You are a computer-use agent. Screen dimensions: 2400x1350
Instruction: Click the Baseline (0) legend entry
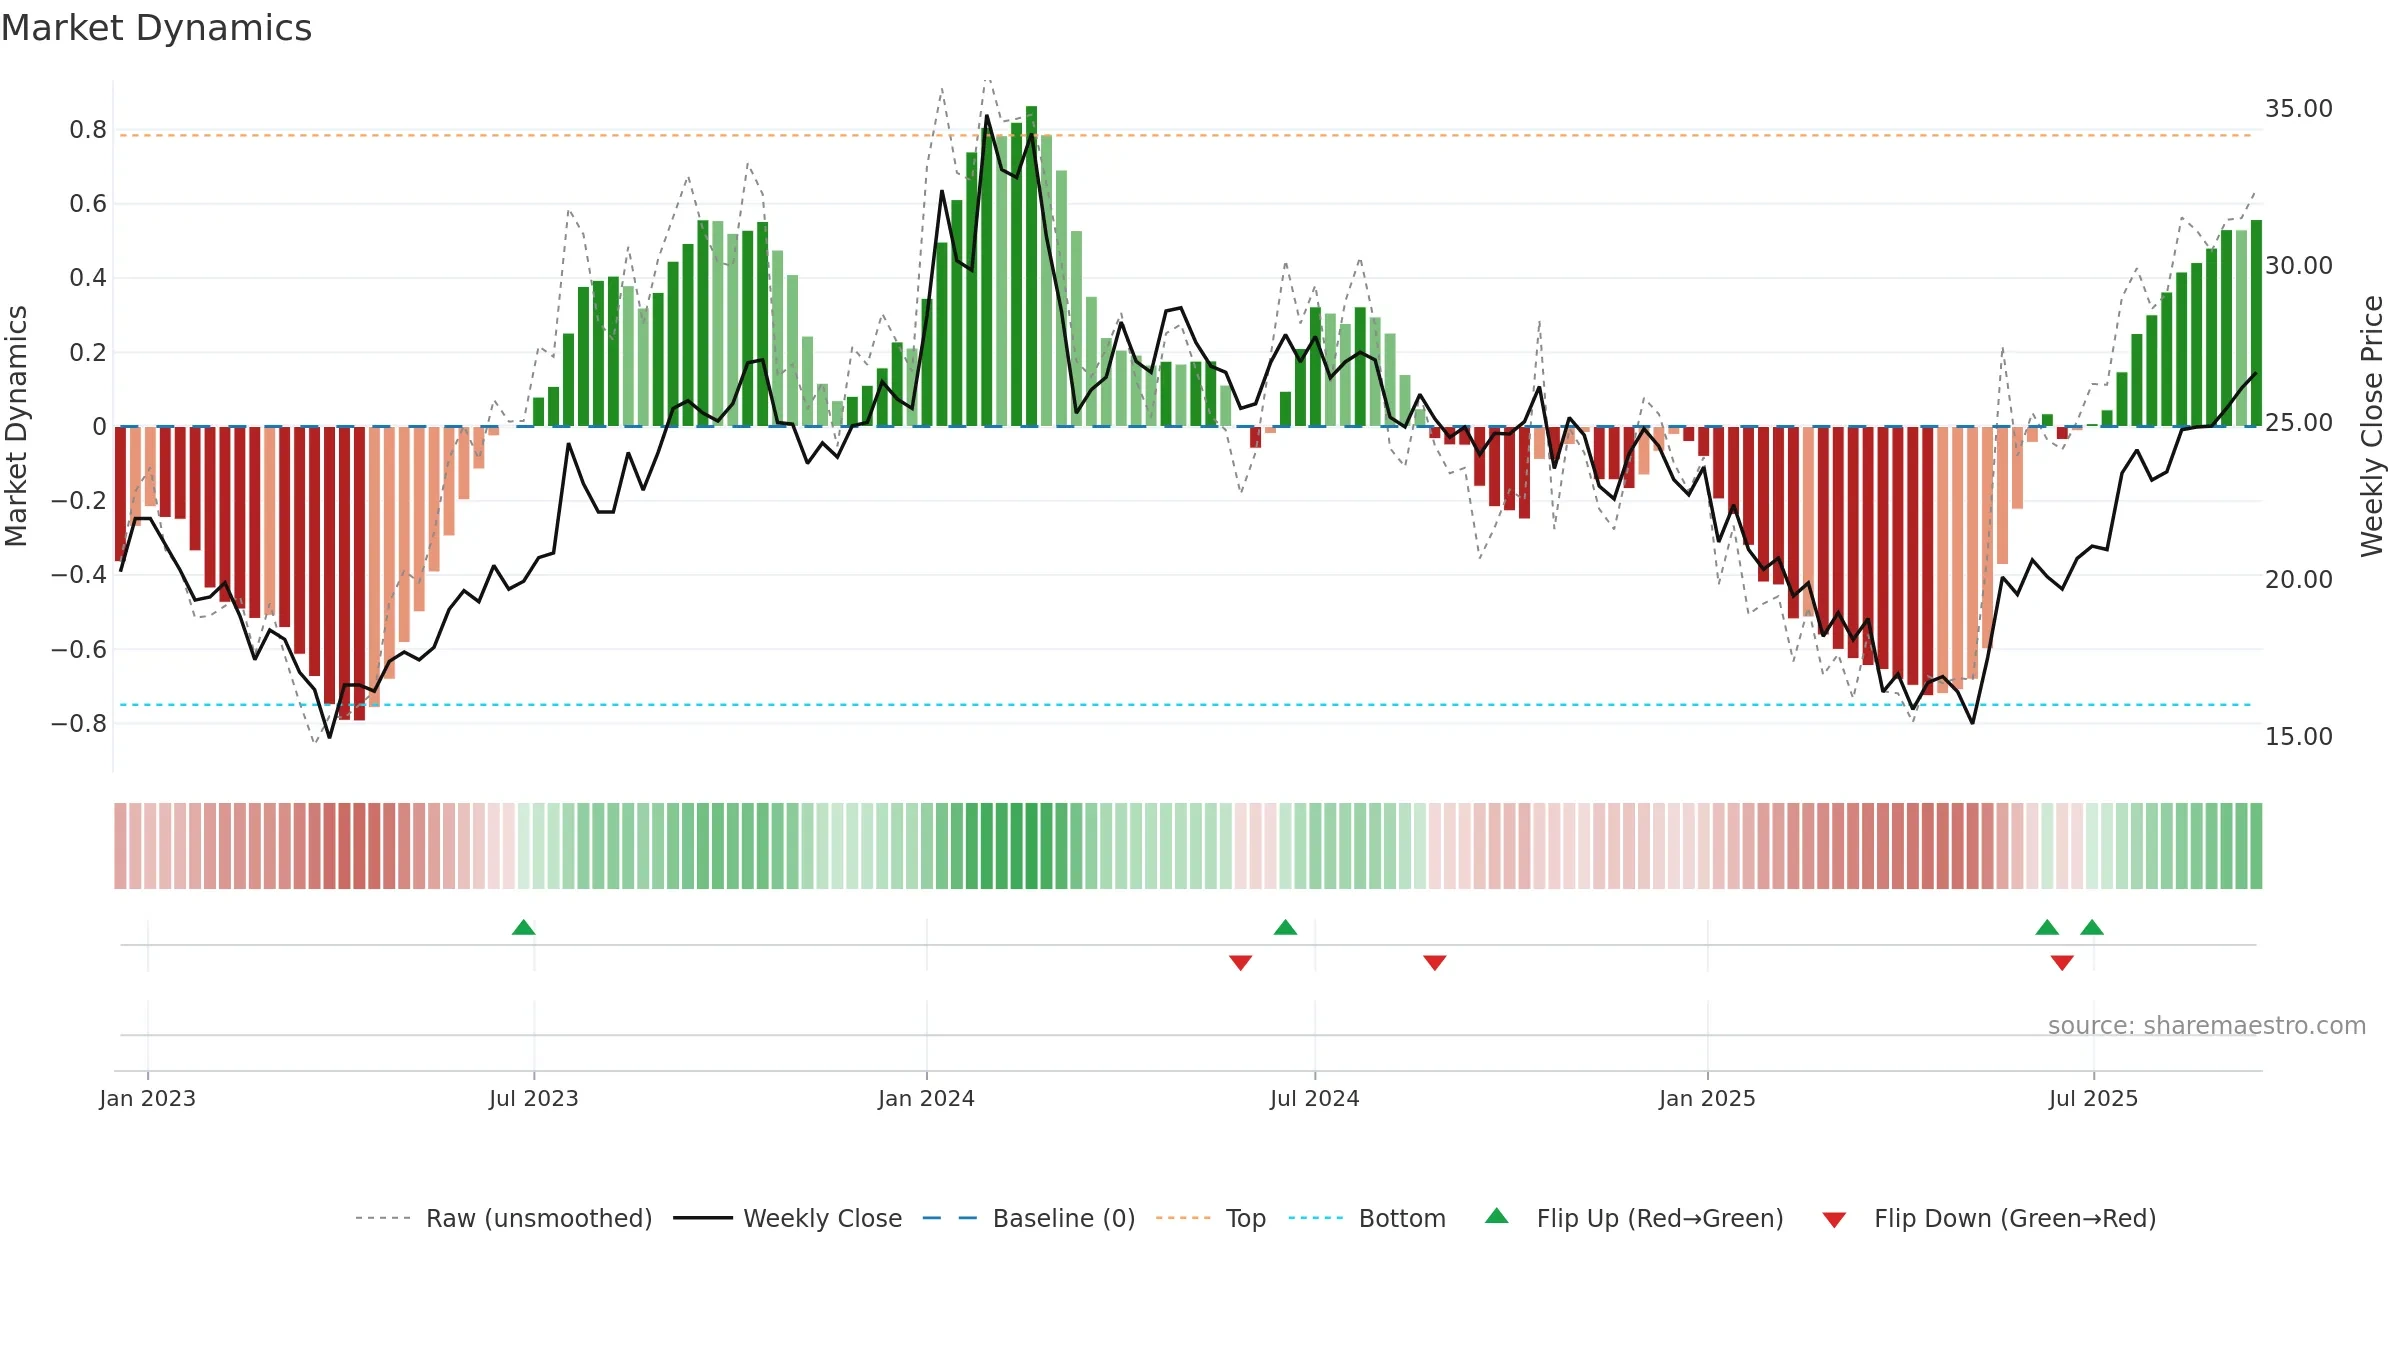(1029, 1218)
